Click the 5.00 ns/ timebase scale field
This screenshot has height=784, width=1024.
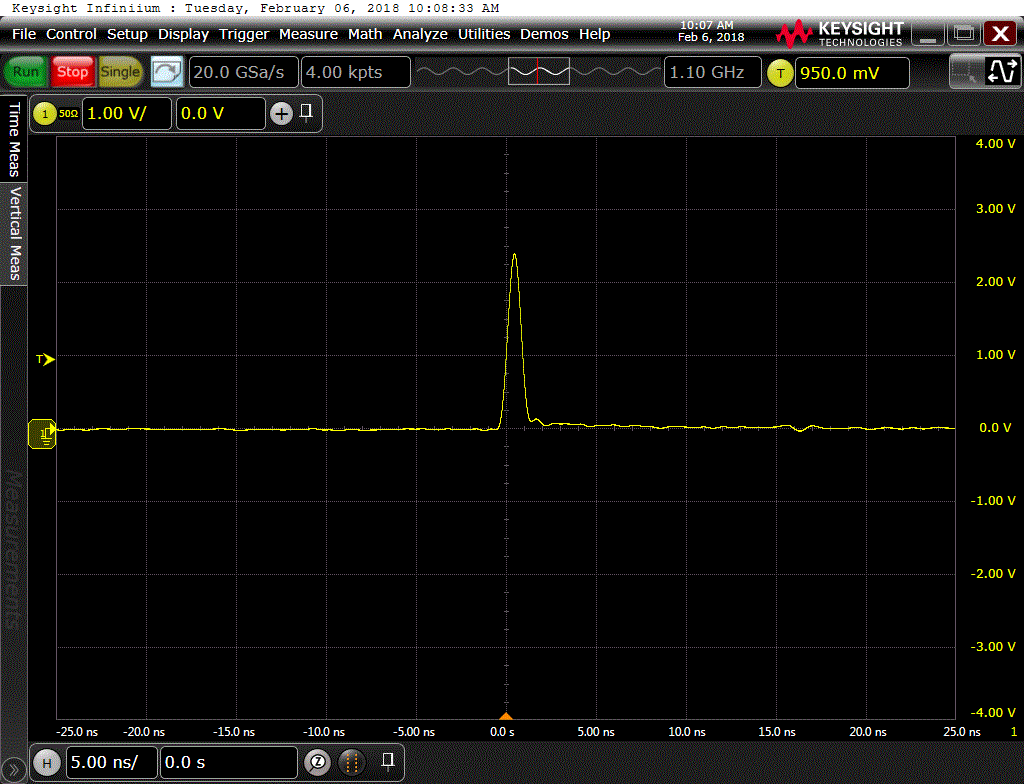click(112, 762)
